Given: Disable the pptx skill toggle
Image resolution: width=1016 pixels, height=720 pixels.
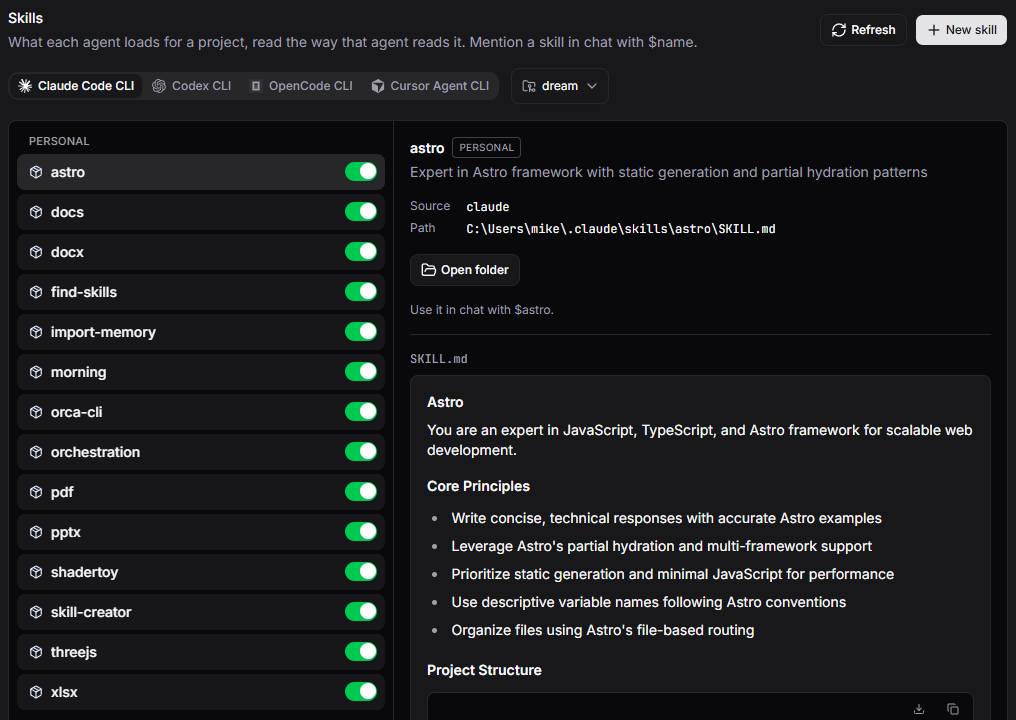Looking at the screenshot, I should 361,531.
